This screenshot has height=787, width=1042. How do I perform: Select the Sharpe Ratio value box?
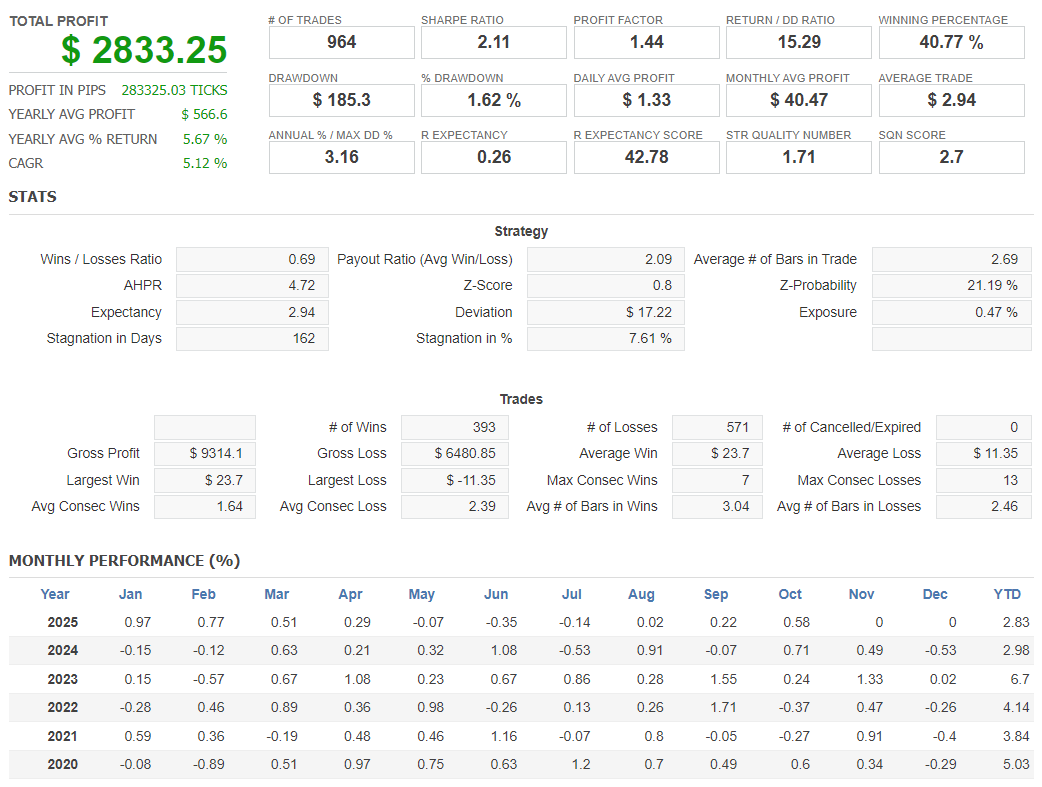(494, 42)
